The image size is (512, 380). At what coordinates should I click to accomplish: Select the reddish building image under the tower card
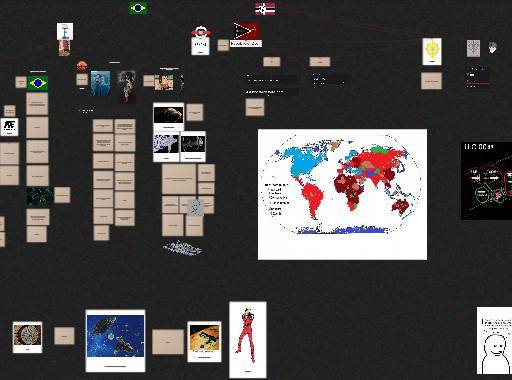coord(65,48)
